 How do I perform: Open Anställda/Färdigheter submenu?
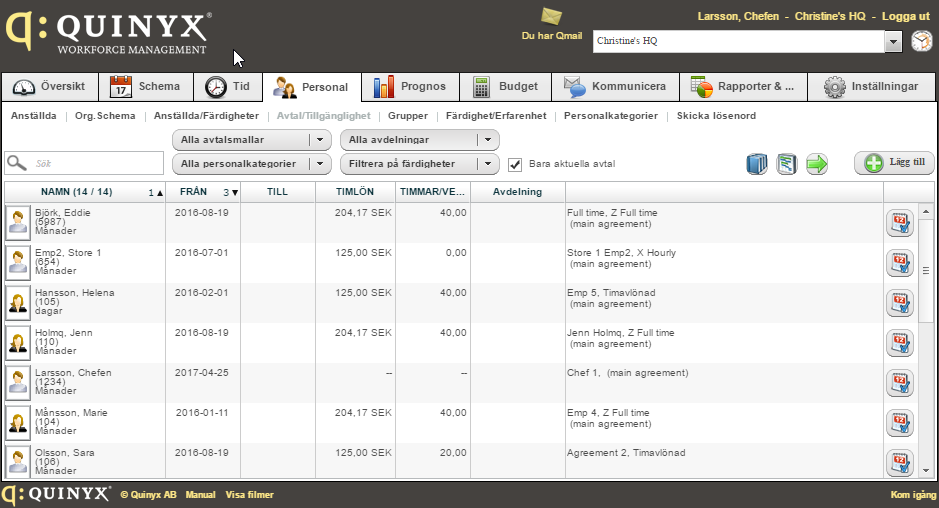[207, 116]
